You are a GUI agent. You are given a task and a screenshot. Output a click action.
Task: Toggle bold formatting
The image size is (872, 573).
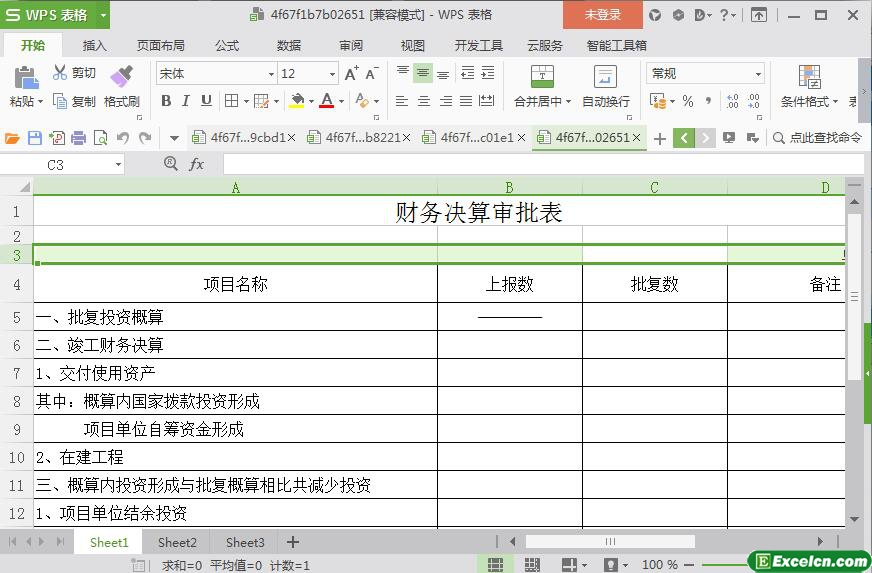point(166,101)
